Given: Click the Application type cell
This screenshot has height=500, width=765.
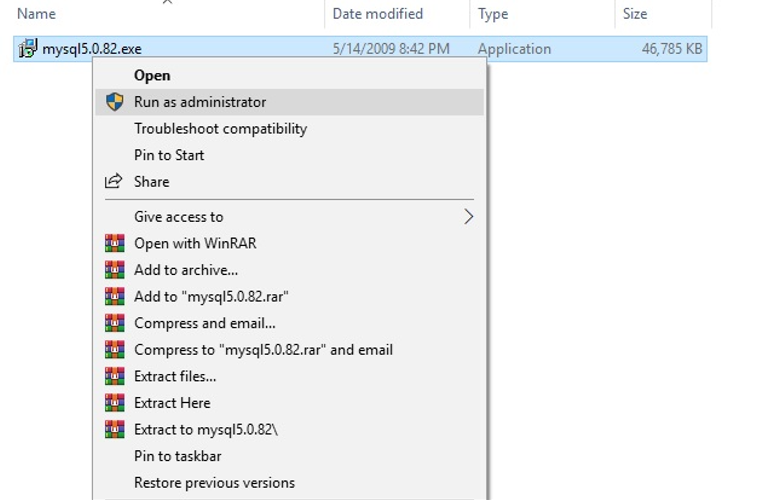Looking at the screenshot, I should tap(514, 49).
